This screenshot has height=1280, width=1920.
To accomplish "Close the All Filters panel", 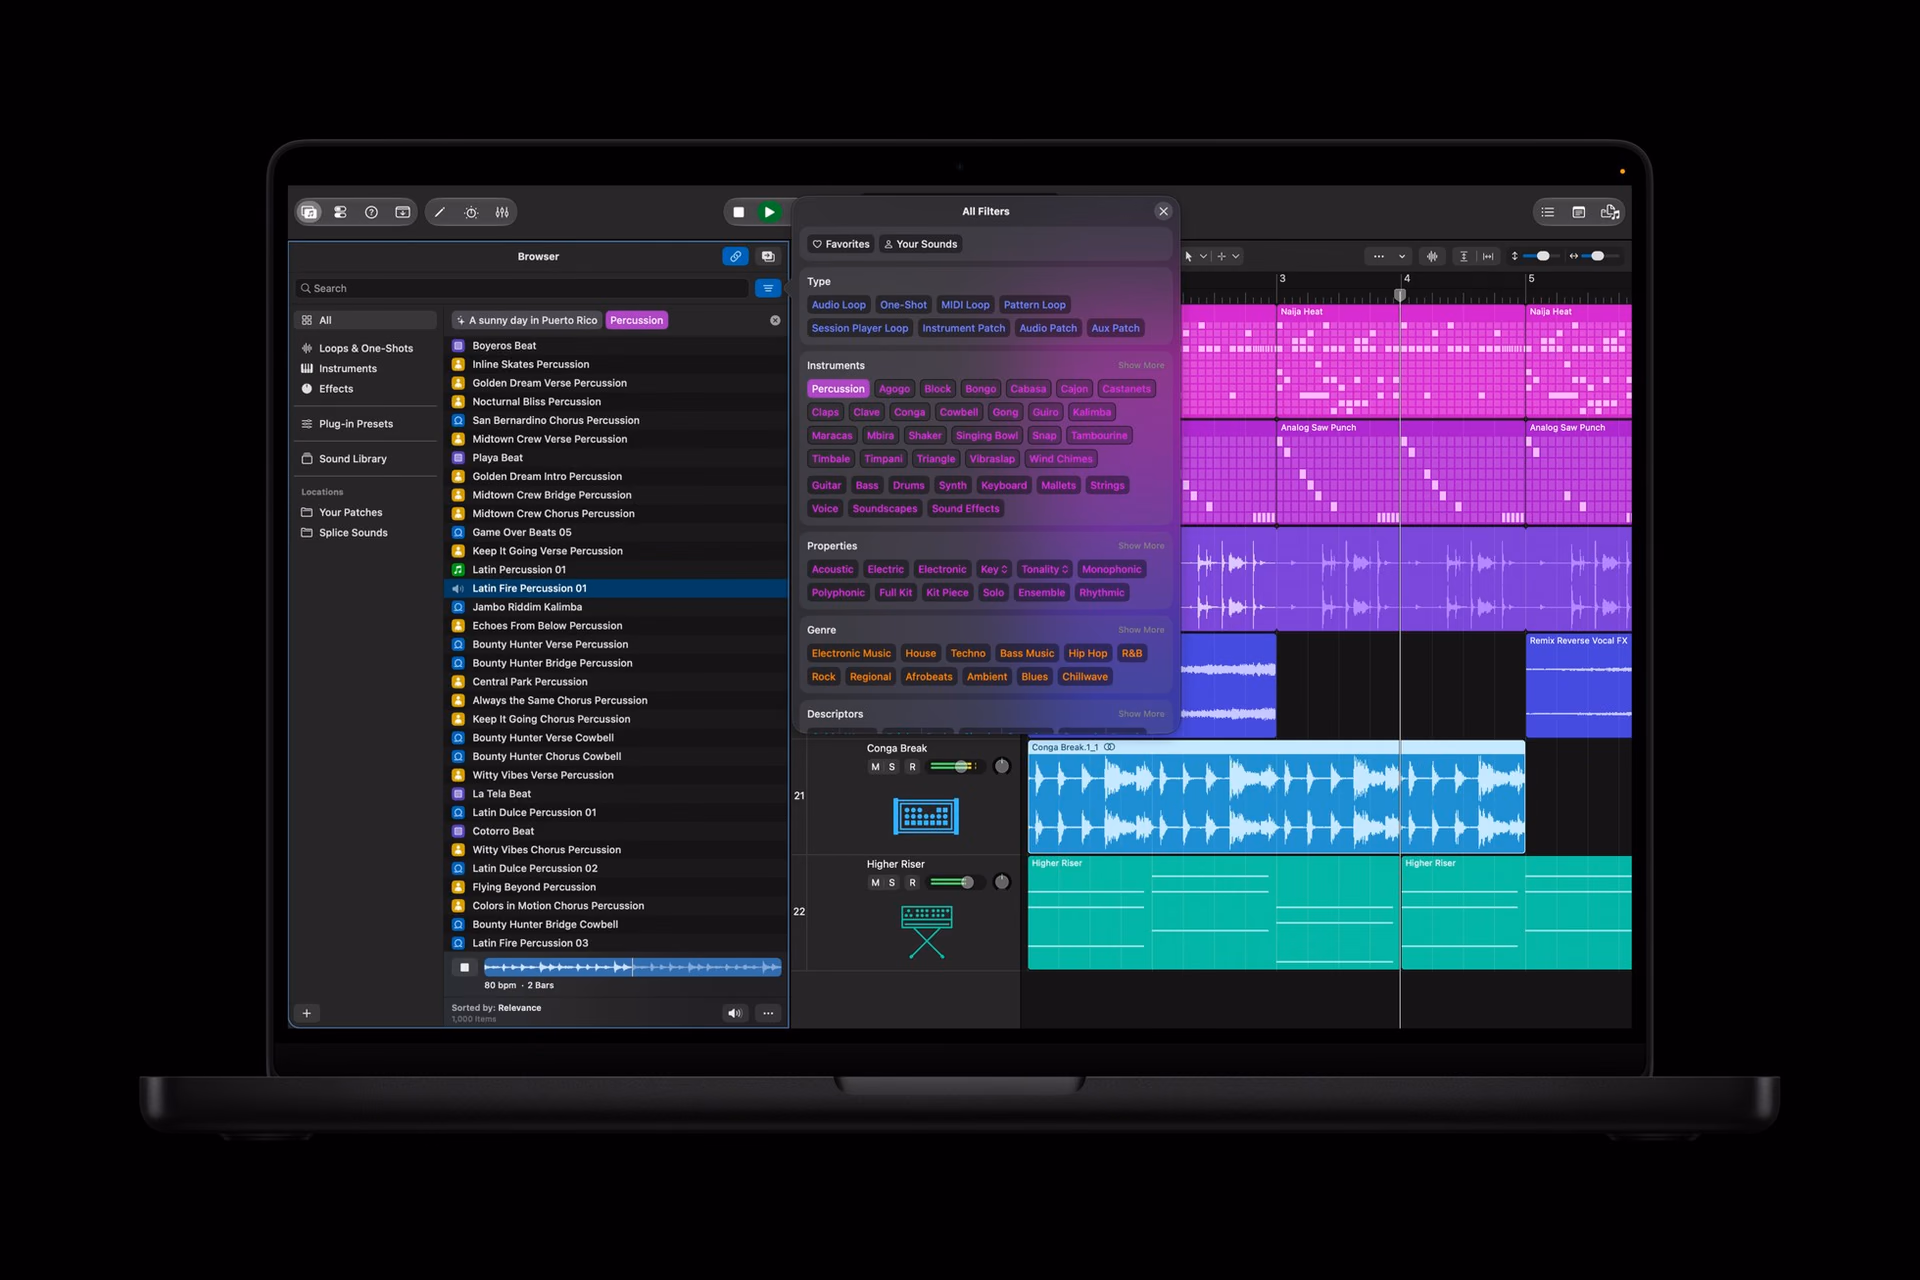I will click(x=1163, y=211).
